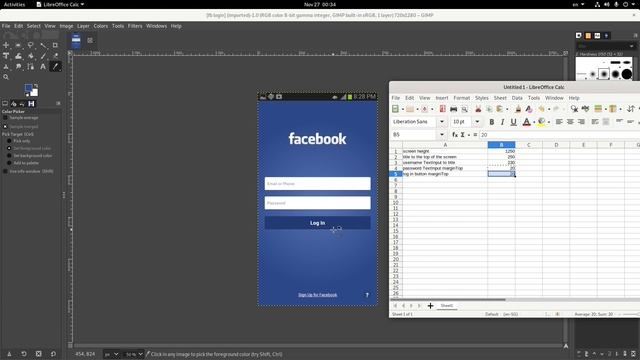Select the Sheet1 tab
The height and width of the screenshot is (360, 640).
pyautogui.click(x=447, y=306)
